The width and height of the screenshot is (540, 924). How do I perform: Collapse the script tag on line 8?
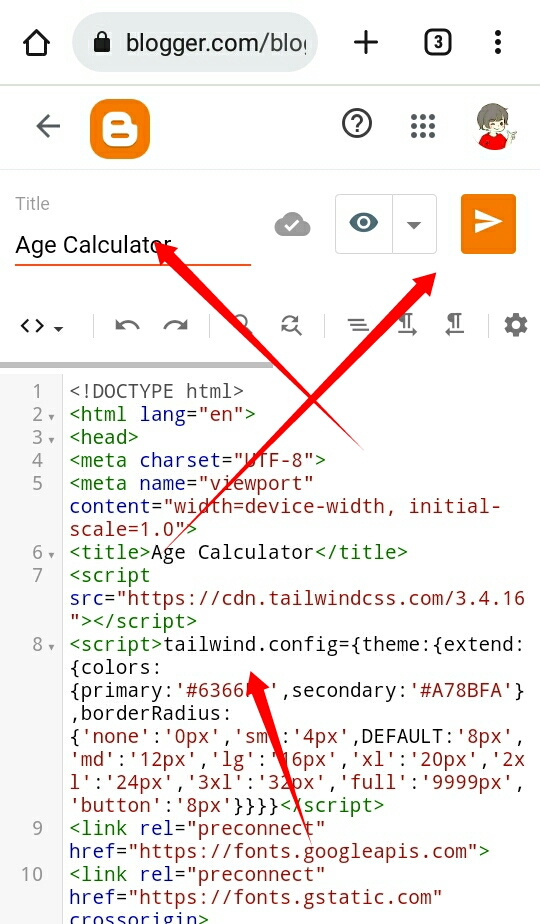click(x=51, y=646)
